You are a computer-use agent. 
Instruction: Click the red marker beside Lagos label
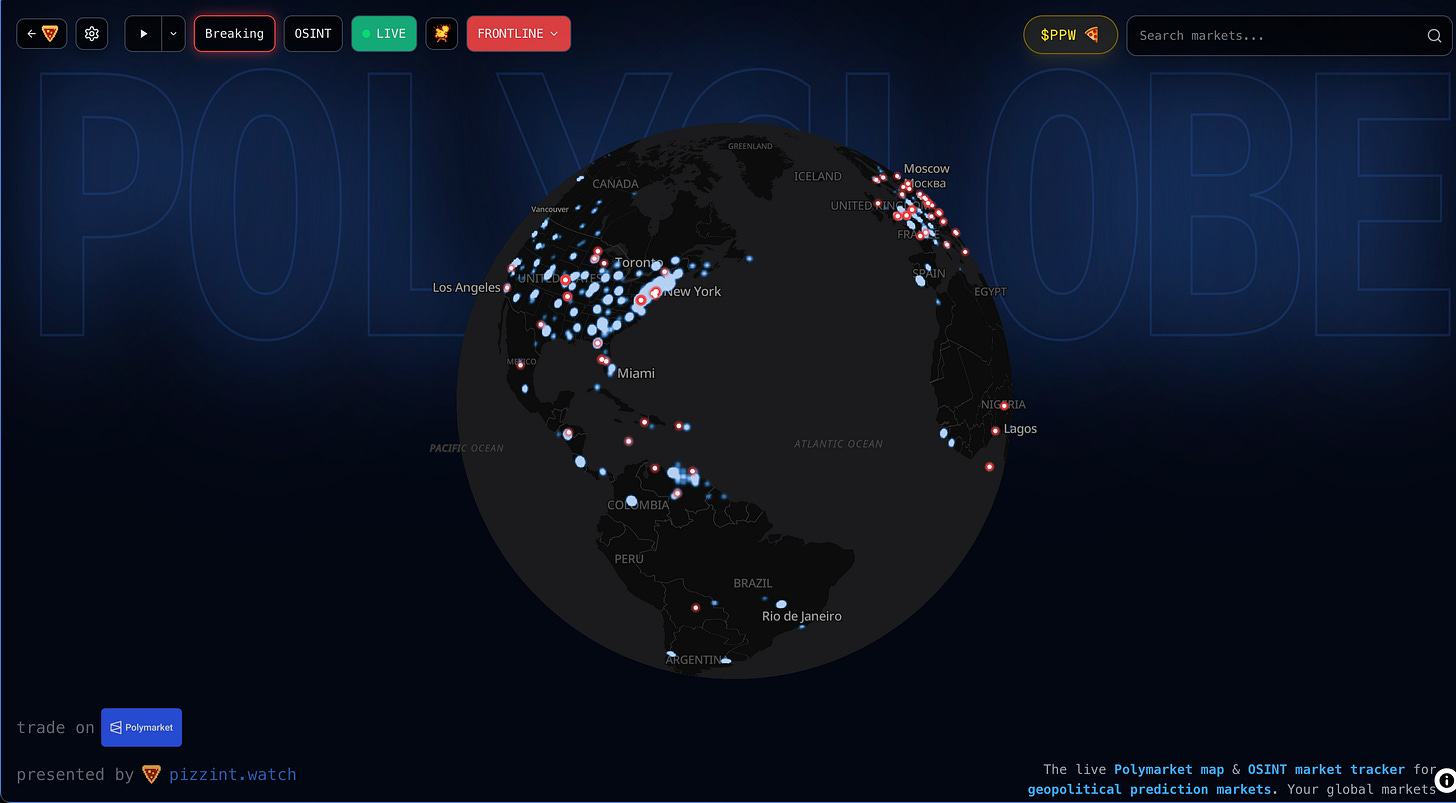pyautogui.click(x=995, y=431)
